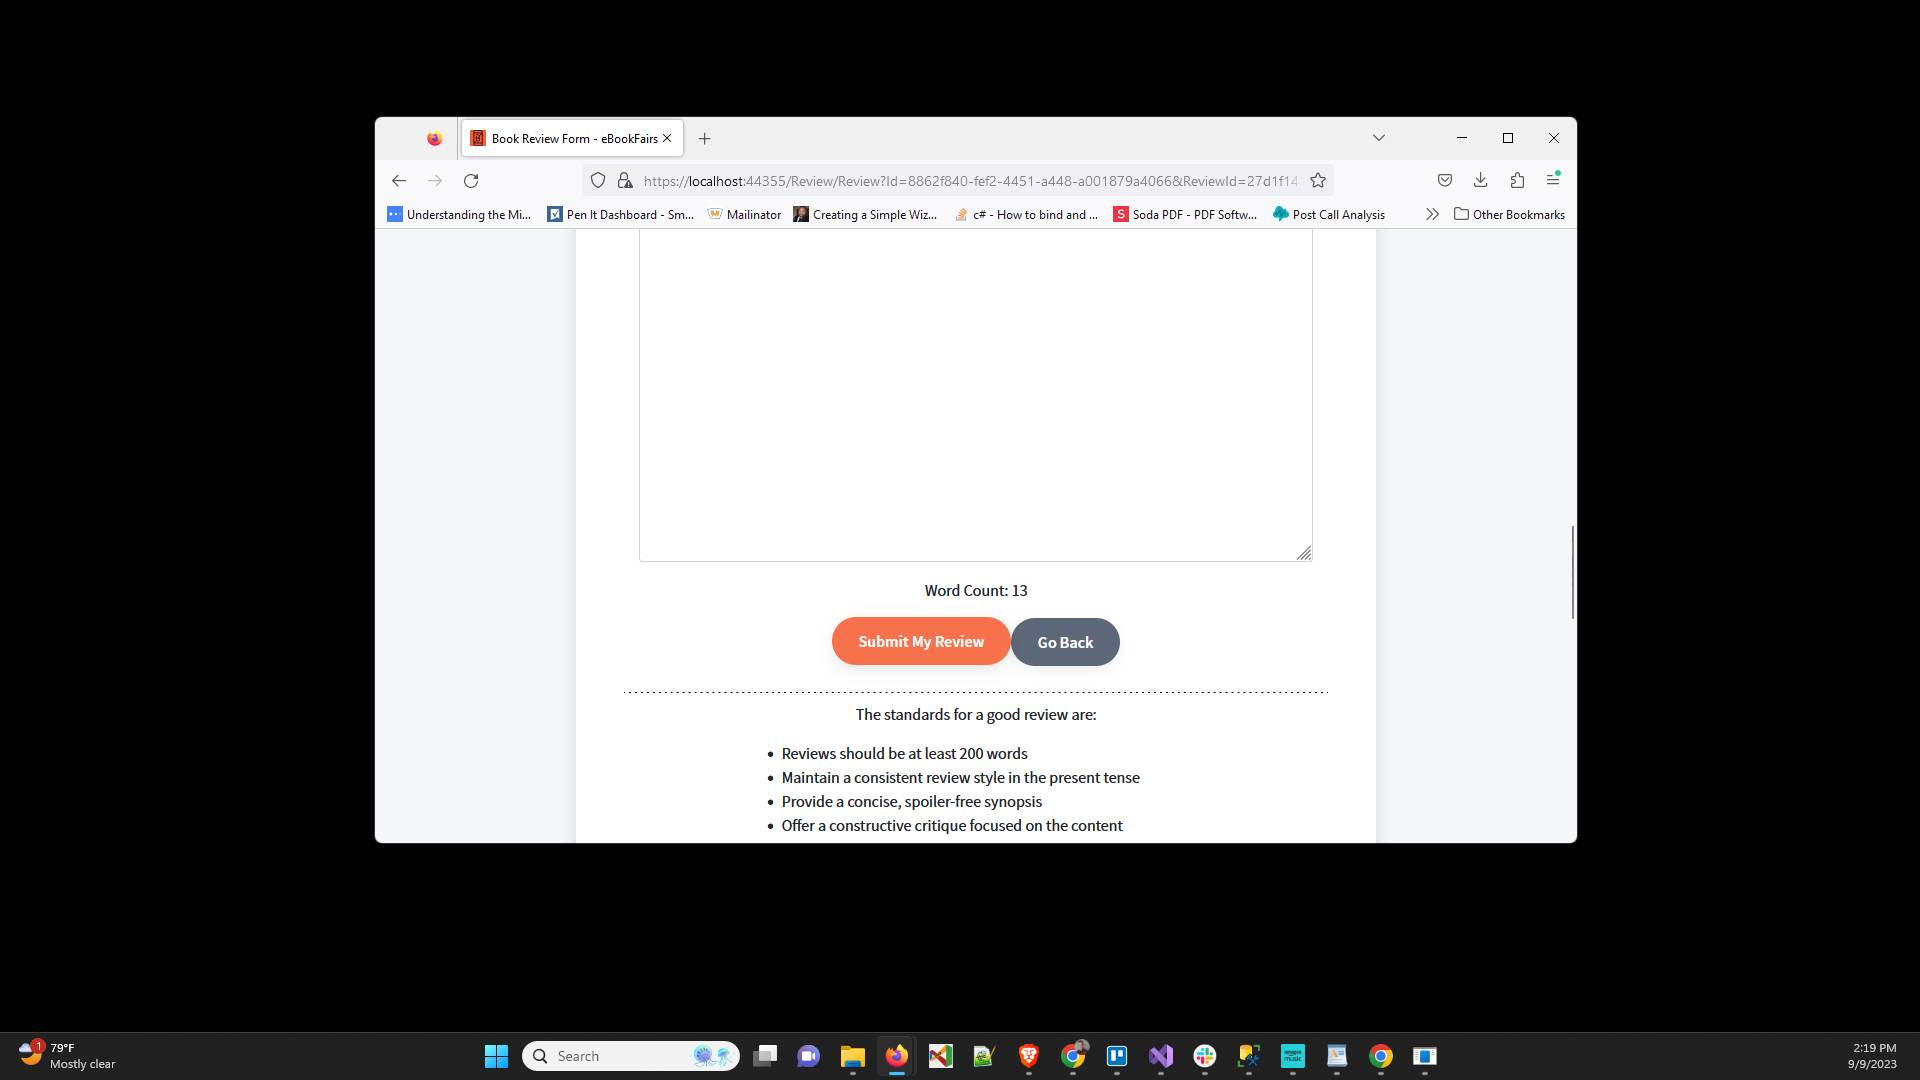
Task: Click the browser back arrow
Action: point(399,181)
